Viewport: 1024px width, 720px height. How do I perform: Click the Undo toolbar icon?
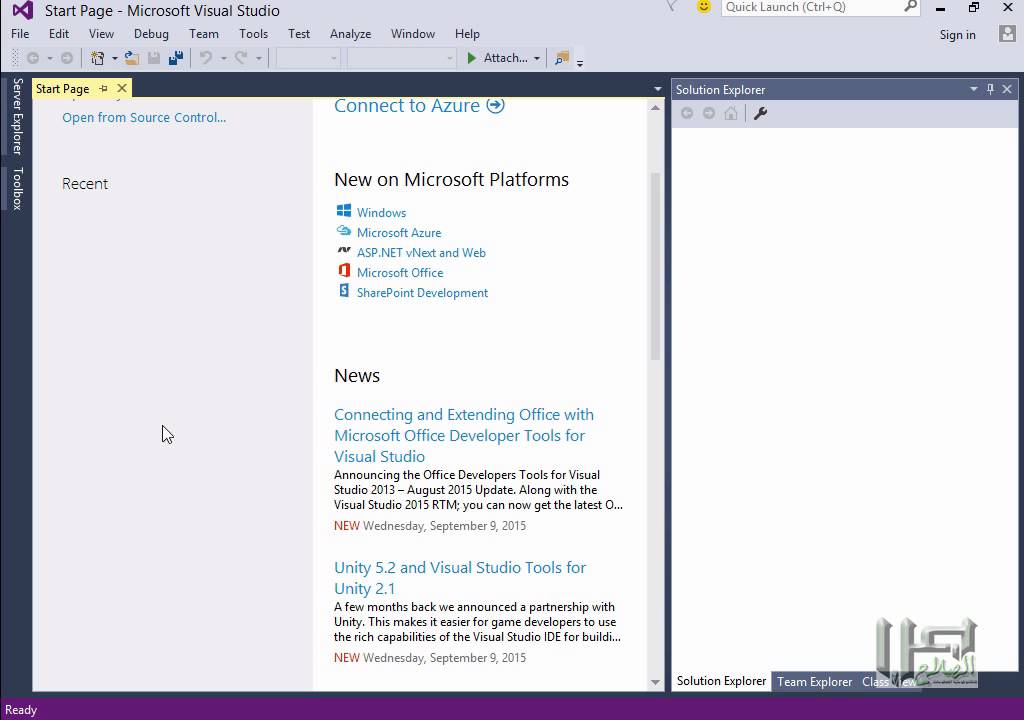point(206,58)
